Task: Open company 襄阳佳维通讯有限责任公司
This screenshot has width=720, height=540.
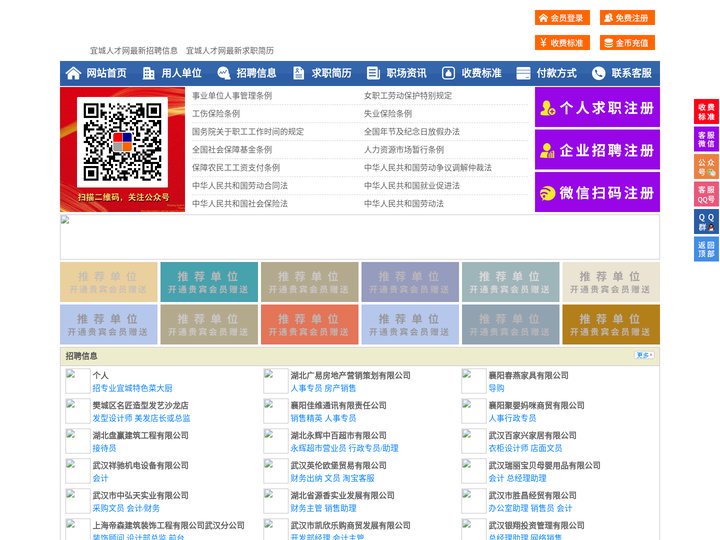Action: (x=338, y=405)
